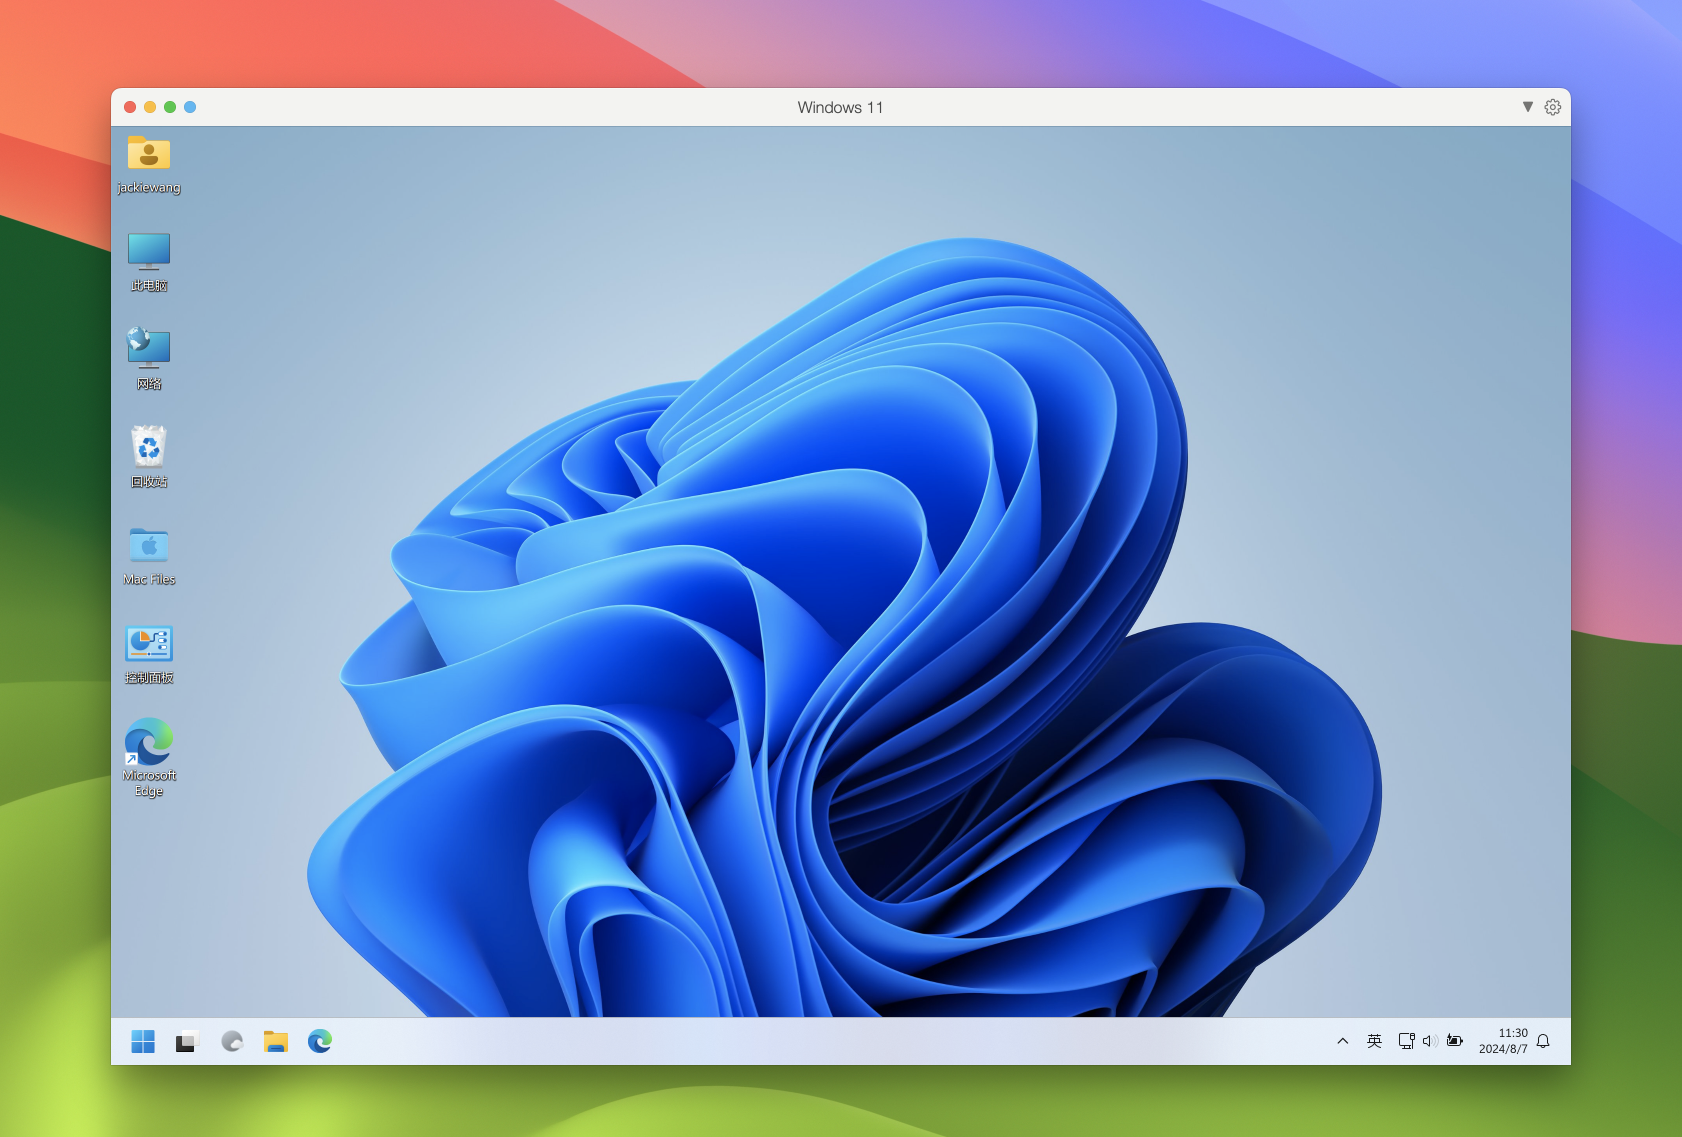Screen dimensions: 1682x1137
Task: Select the jackiewang user folder icon
Action: pyautogui.click(x=149, y=154)
